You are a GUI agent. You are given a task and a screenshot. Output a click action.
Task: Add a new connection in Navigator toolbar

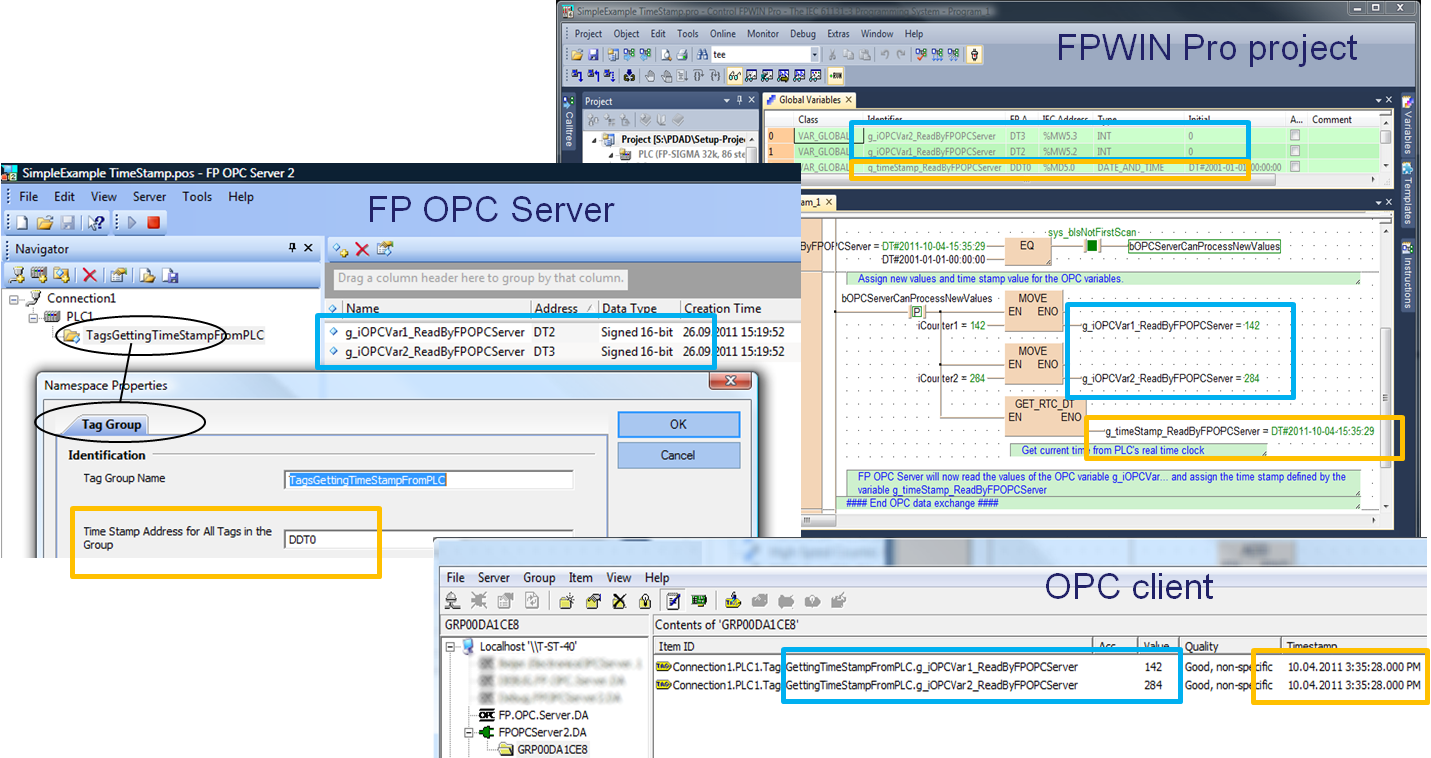pyautogui.click(x=16, y=275)
